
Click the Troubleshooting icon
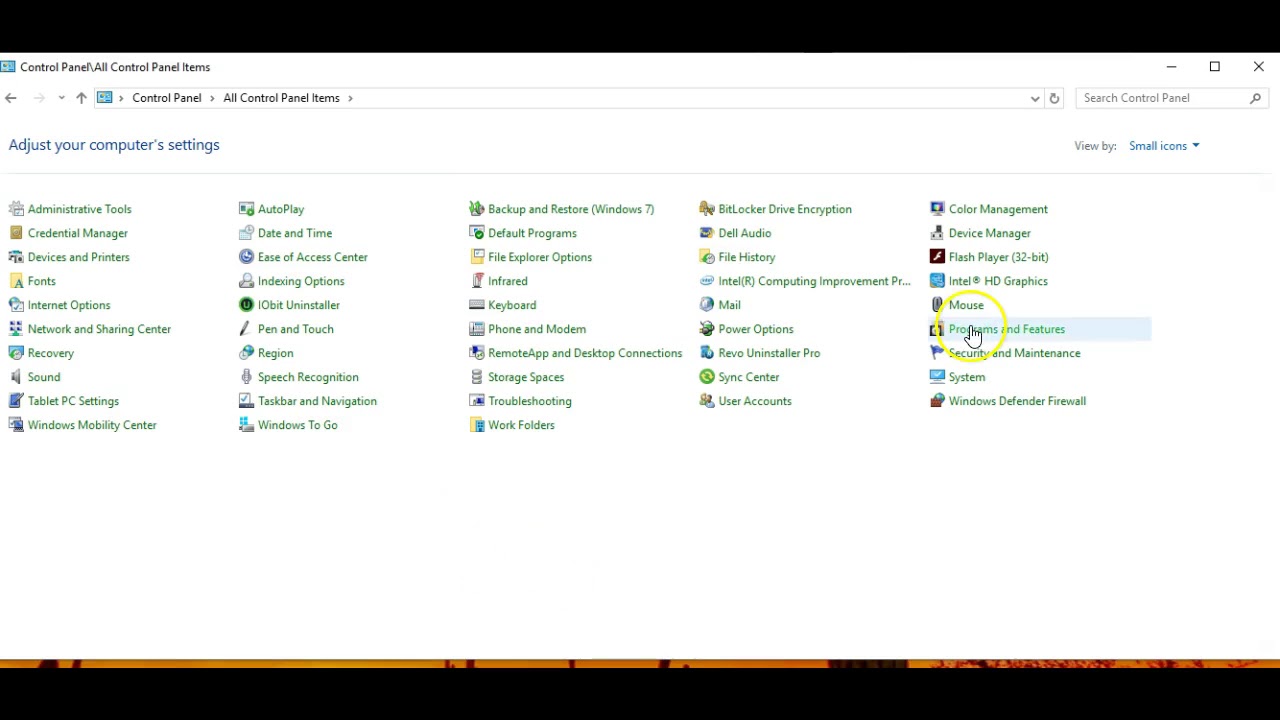pyautogui.click(x=477, y=401)
